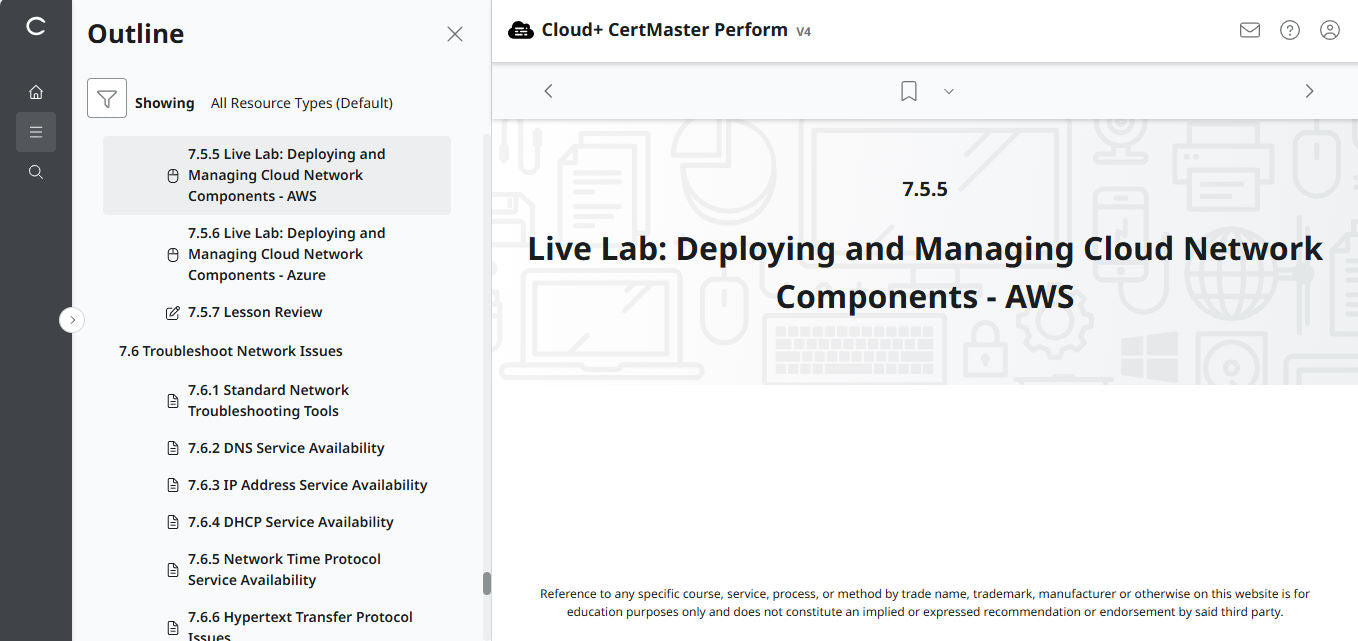The height and width of the screenshot is (641, 1358).
Task: Select the Outline menu icon in sidebar
Action: [36, 131]
